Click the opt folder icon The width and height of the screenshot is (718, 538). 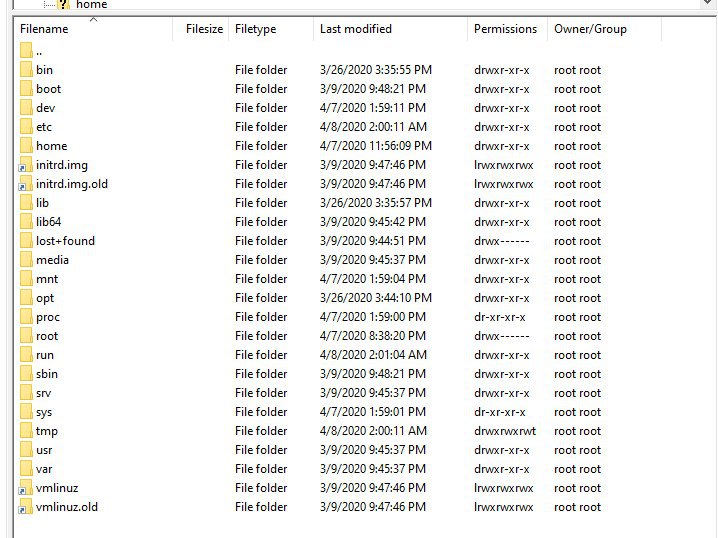(26, 298)
